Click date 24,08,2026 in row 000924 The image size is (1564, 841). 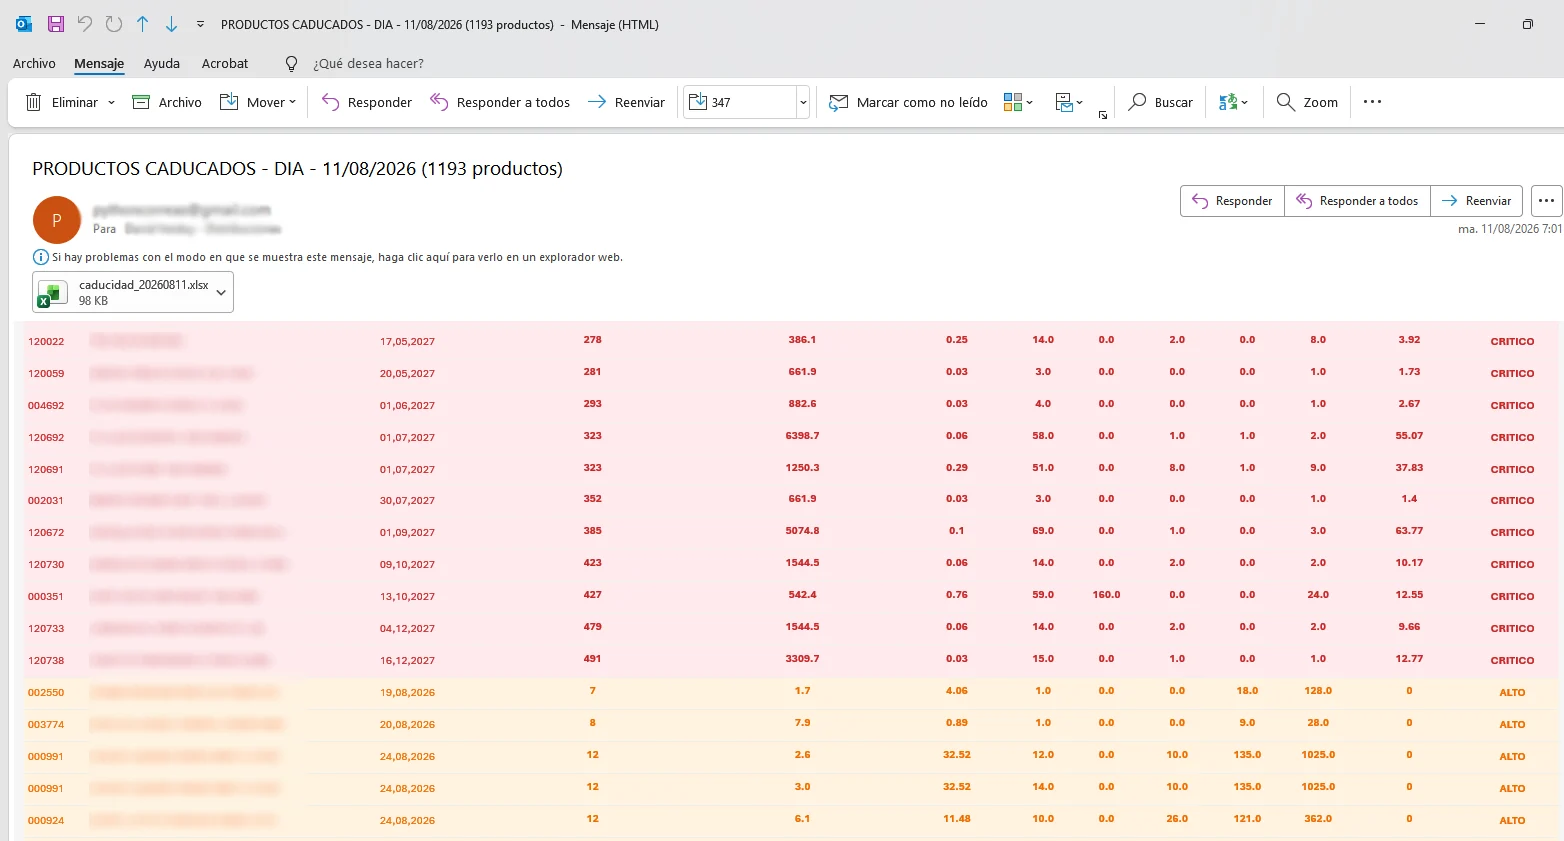point(407,821)
